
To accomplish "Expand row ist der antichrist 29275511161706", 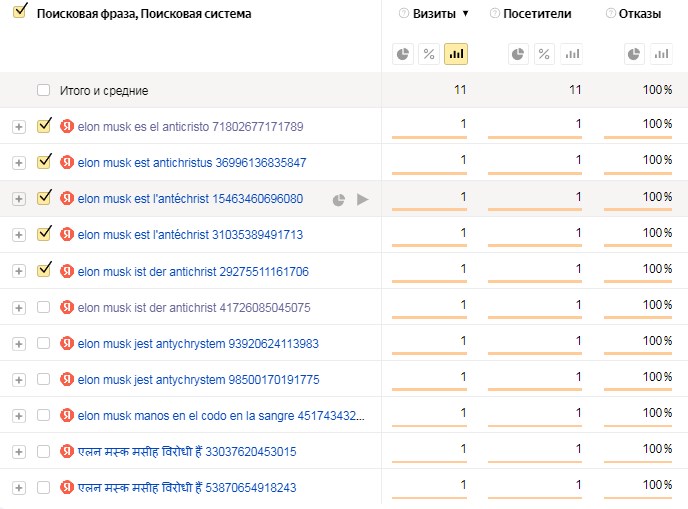I will (18, 271).
